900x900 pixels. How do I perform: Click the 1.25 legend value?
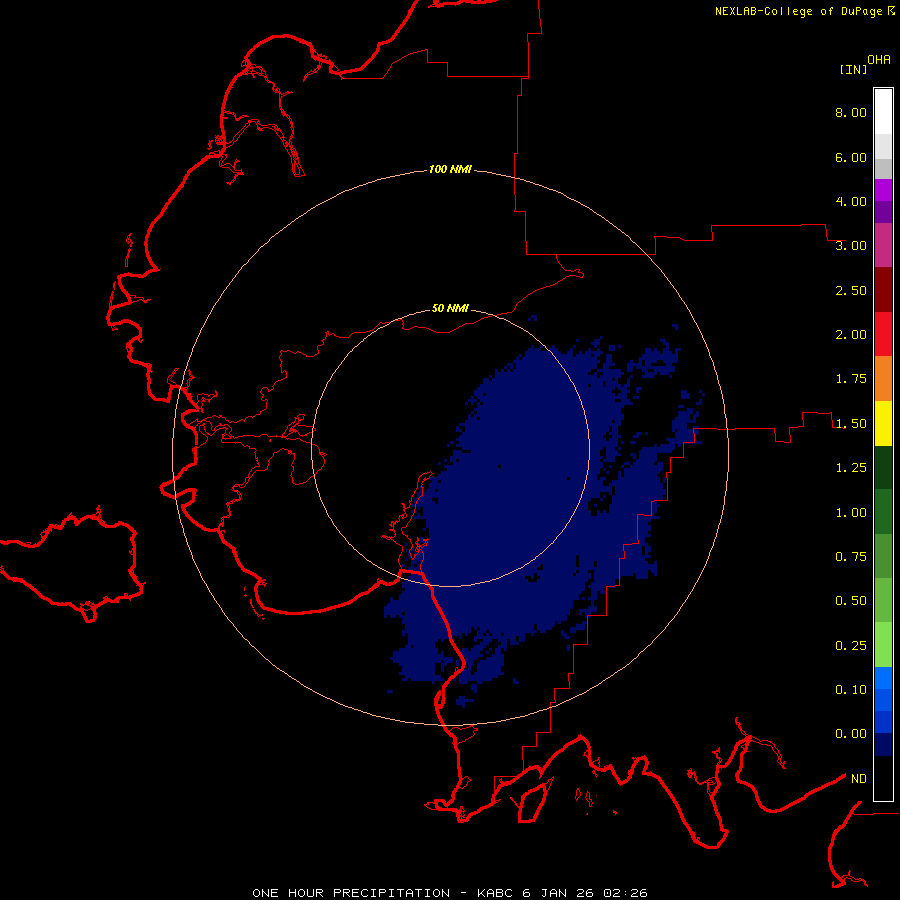click(851, 468)
